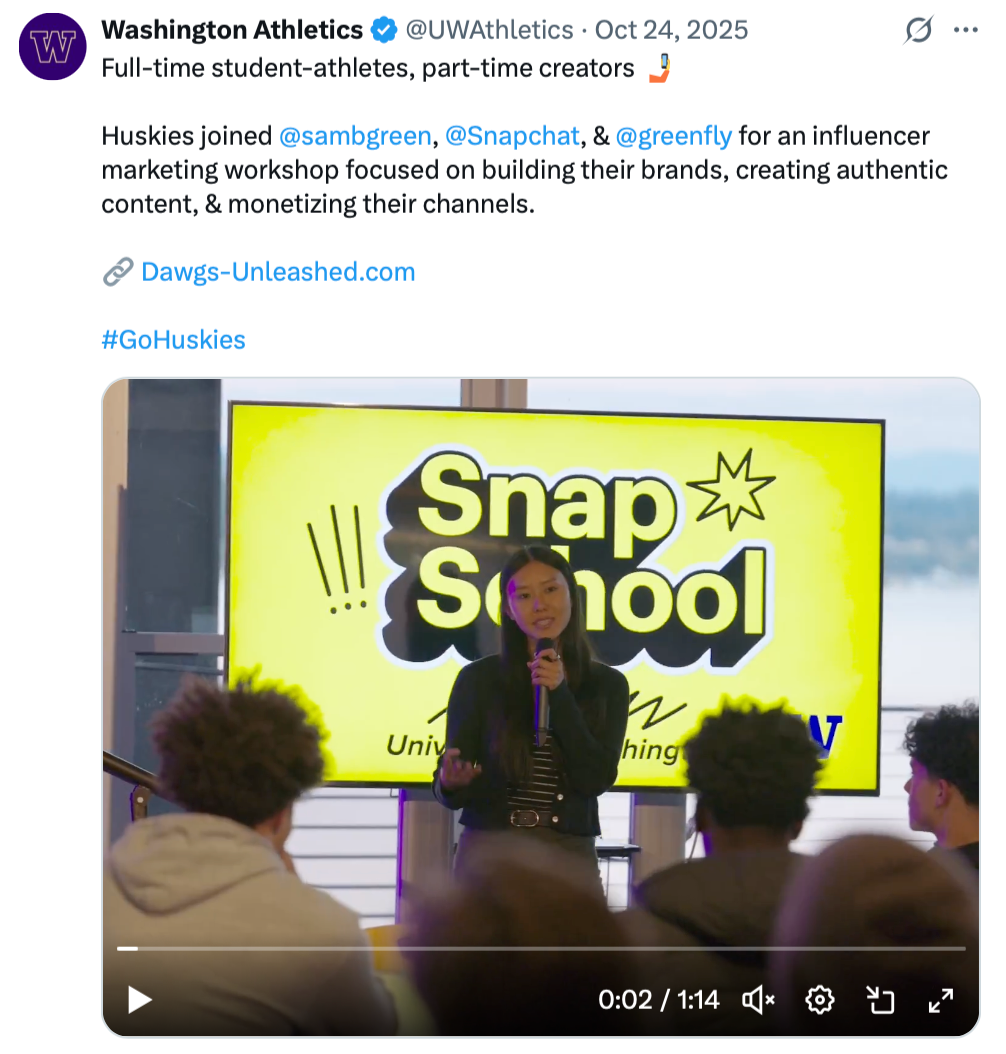Click the @UWAthletics handle
1006x1054 pixels.
click(488, 31)
